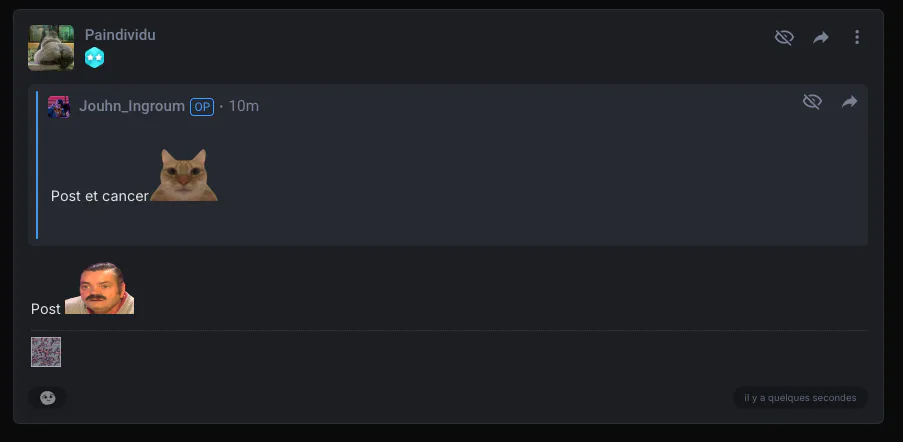Screen dimensions: 903x442
Task: Click the OP badge
Action: tap(202, 107)
